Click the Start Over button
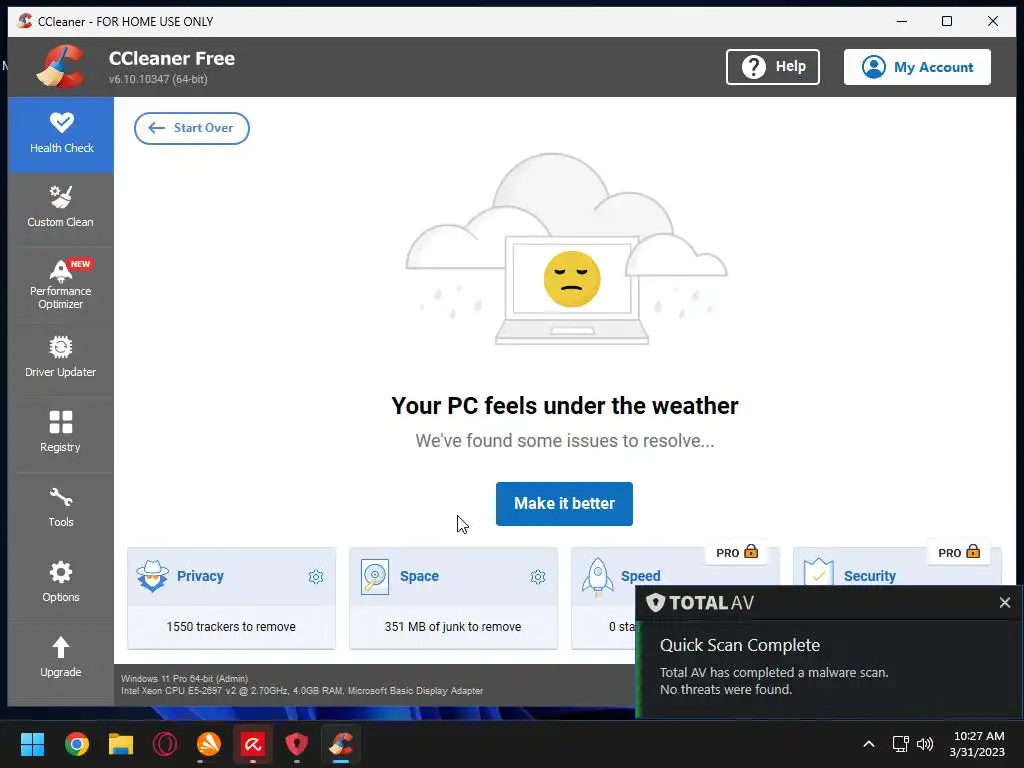 click(191, 128)
